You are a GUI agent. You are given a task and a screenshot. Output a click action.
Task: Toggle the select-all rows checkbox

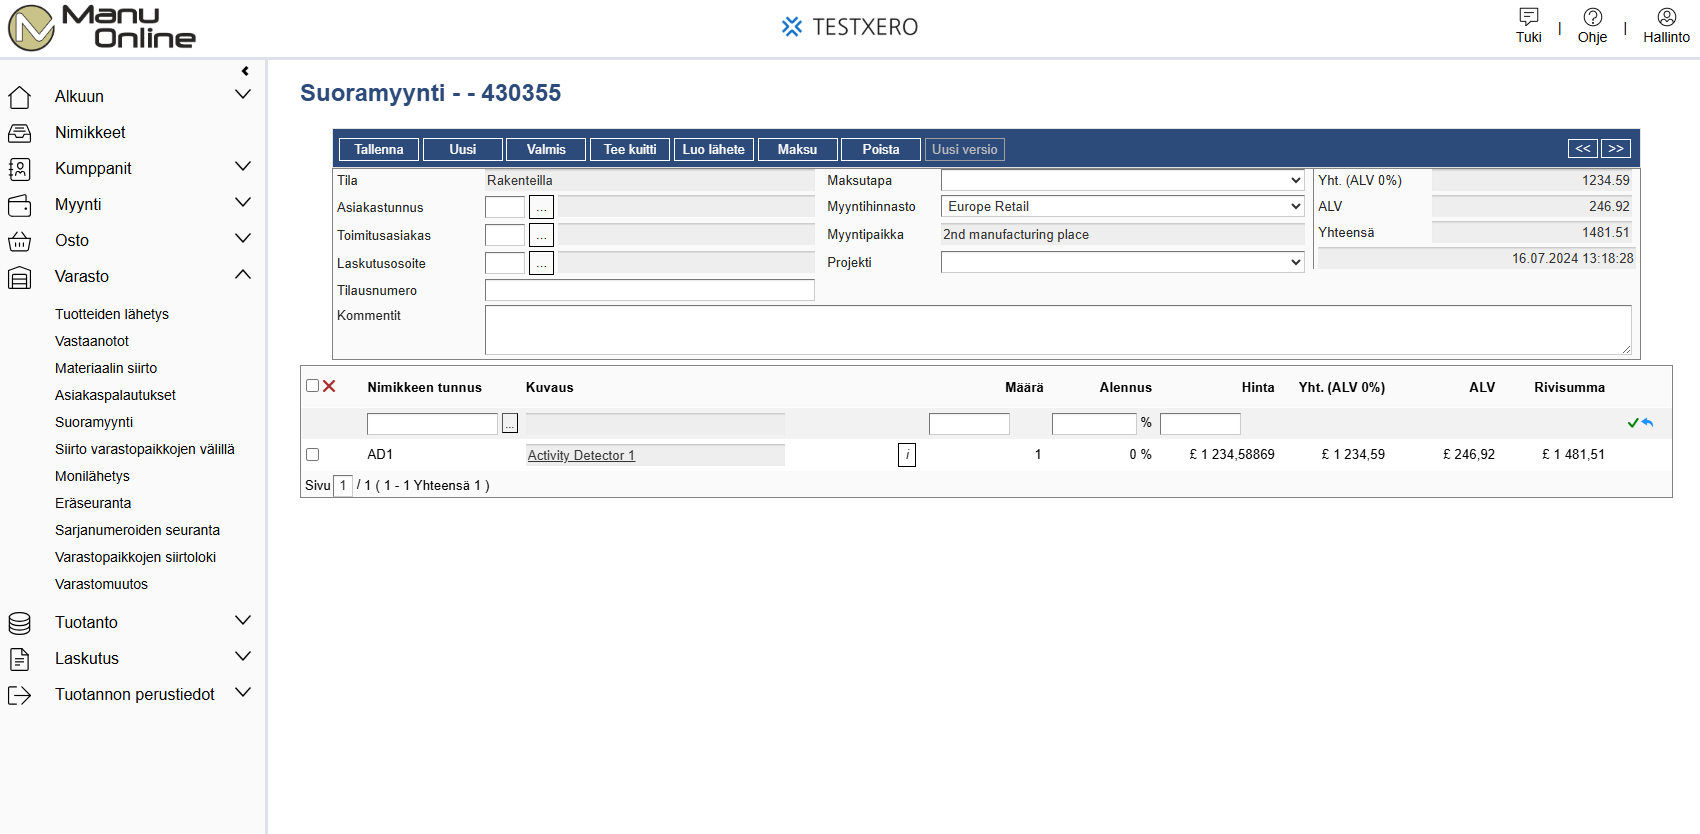pyautogui.click(x=312, y=386)
